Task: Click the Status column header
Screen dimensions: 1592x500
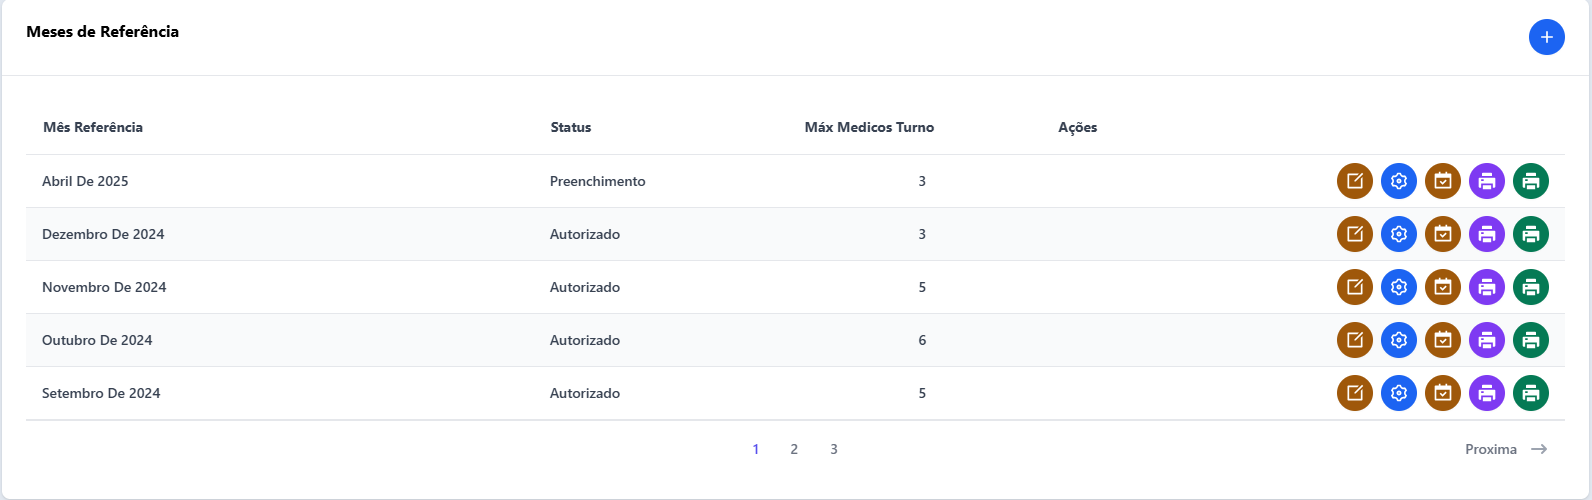Action: tap(571, 127)
